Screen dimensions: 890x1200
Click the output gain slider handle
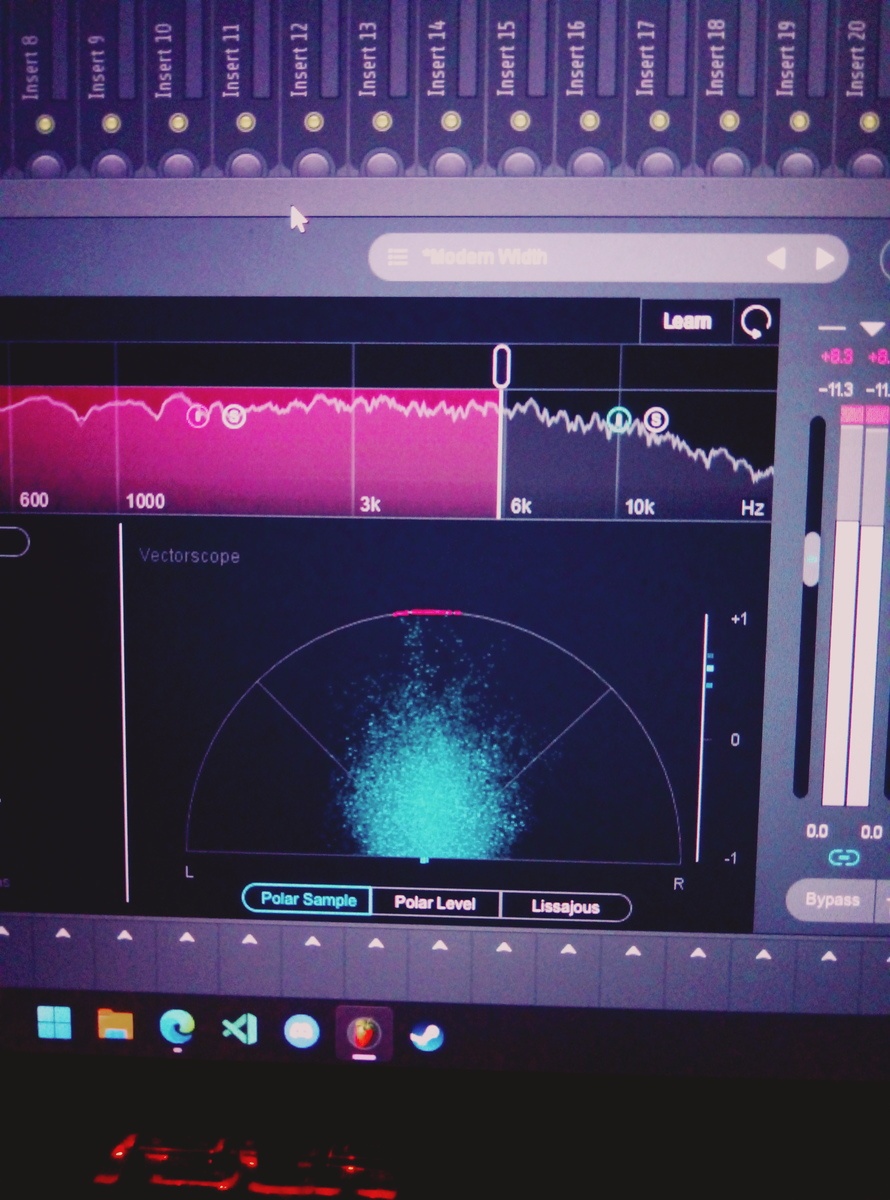812,558
